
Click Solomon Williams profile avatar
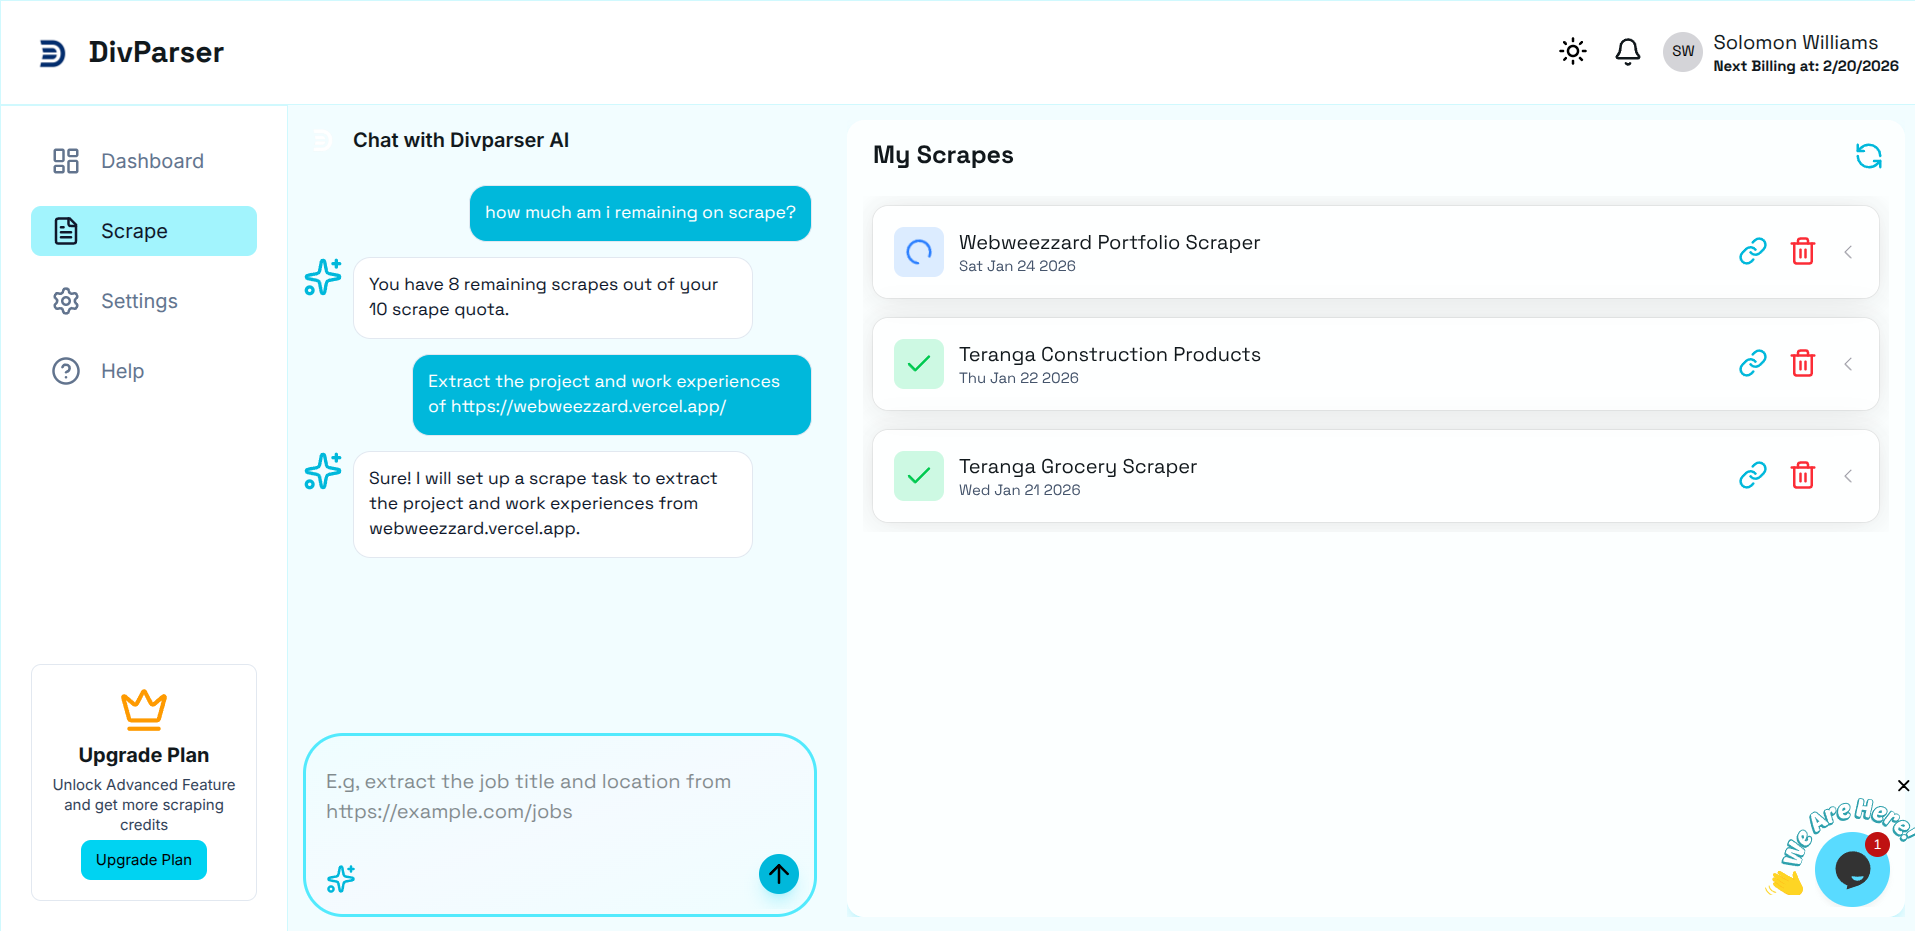click(1682, 51)
